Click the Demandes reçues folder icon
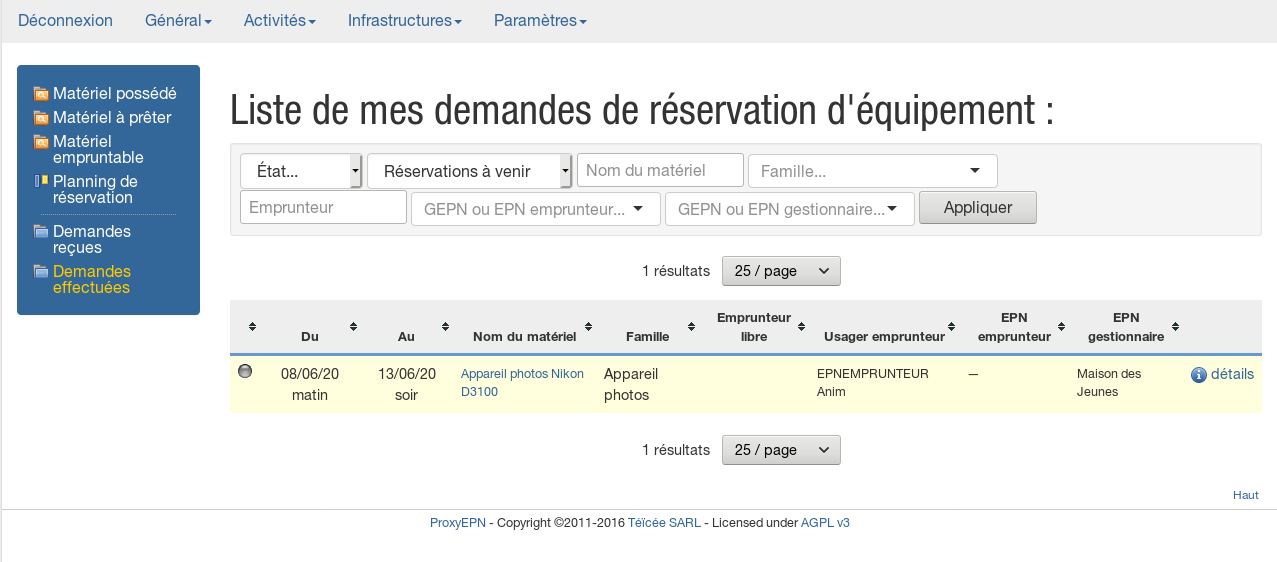This screenshot has width=1277, height=562. click(41, 232)
